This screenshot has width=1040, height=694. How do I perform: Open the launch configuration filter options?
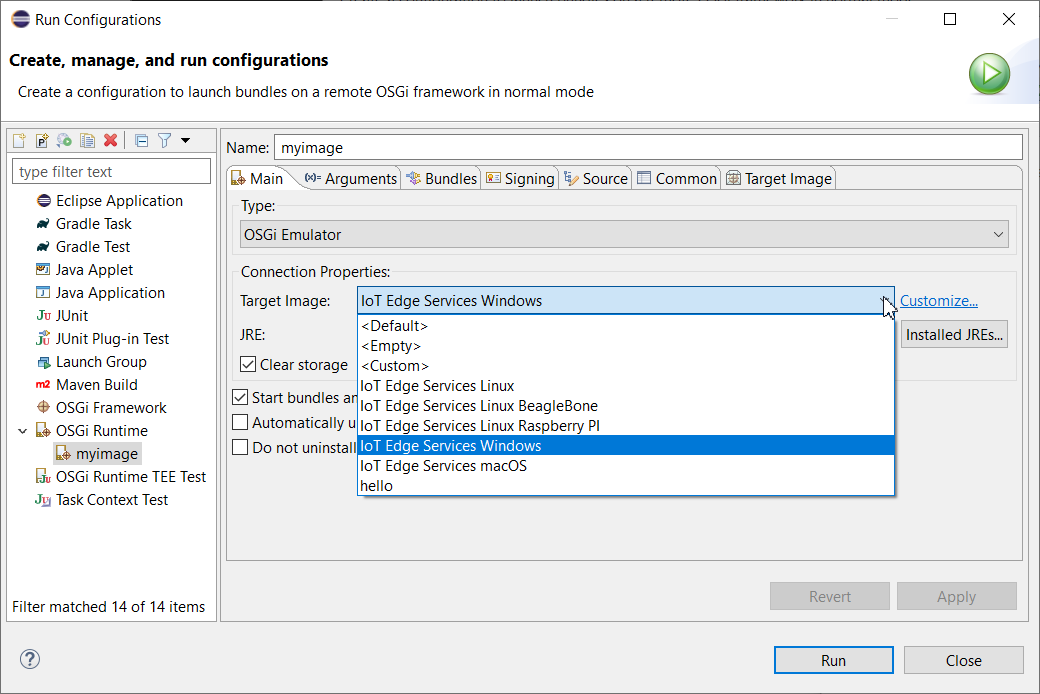164,140
